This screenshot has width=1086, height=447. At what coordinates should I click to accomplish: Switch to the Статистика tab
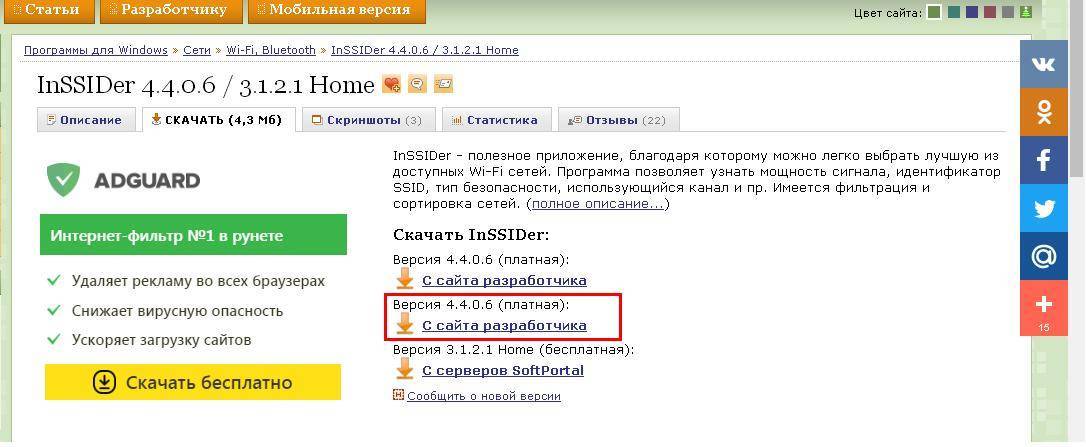point(497,120)
